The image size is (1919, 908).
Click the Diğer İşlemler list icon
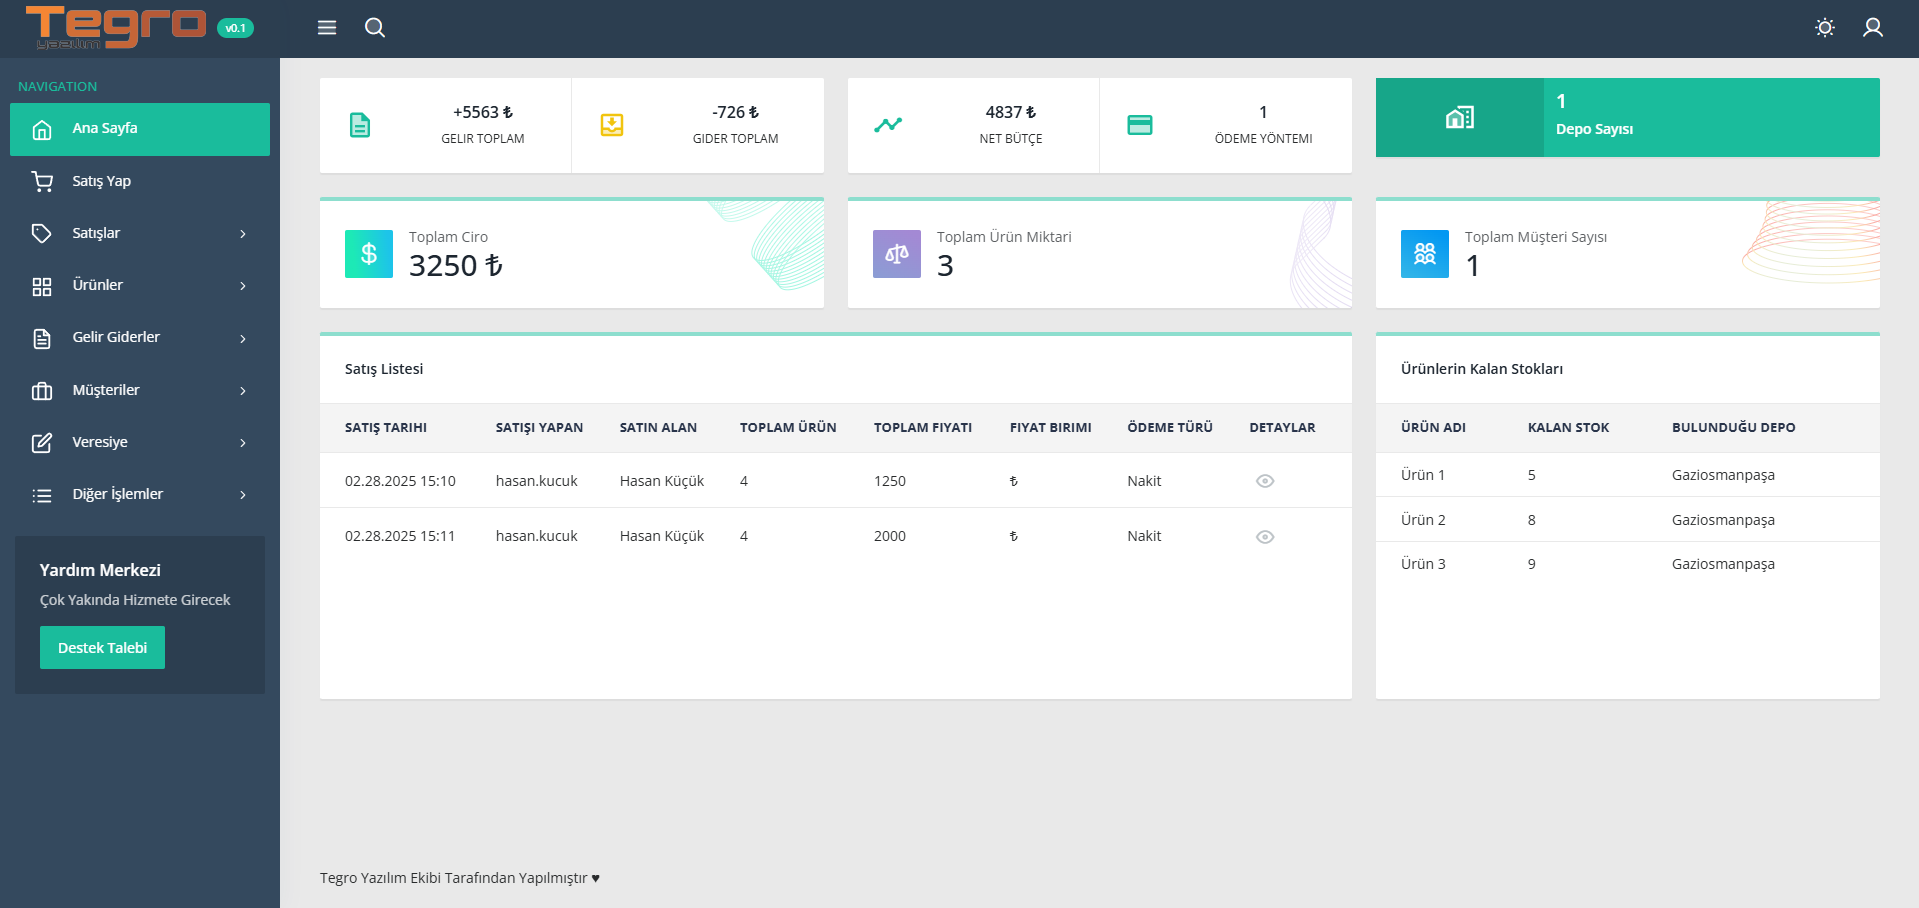coord(42,495)
